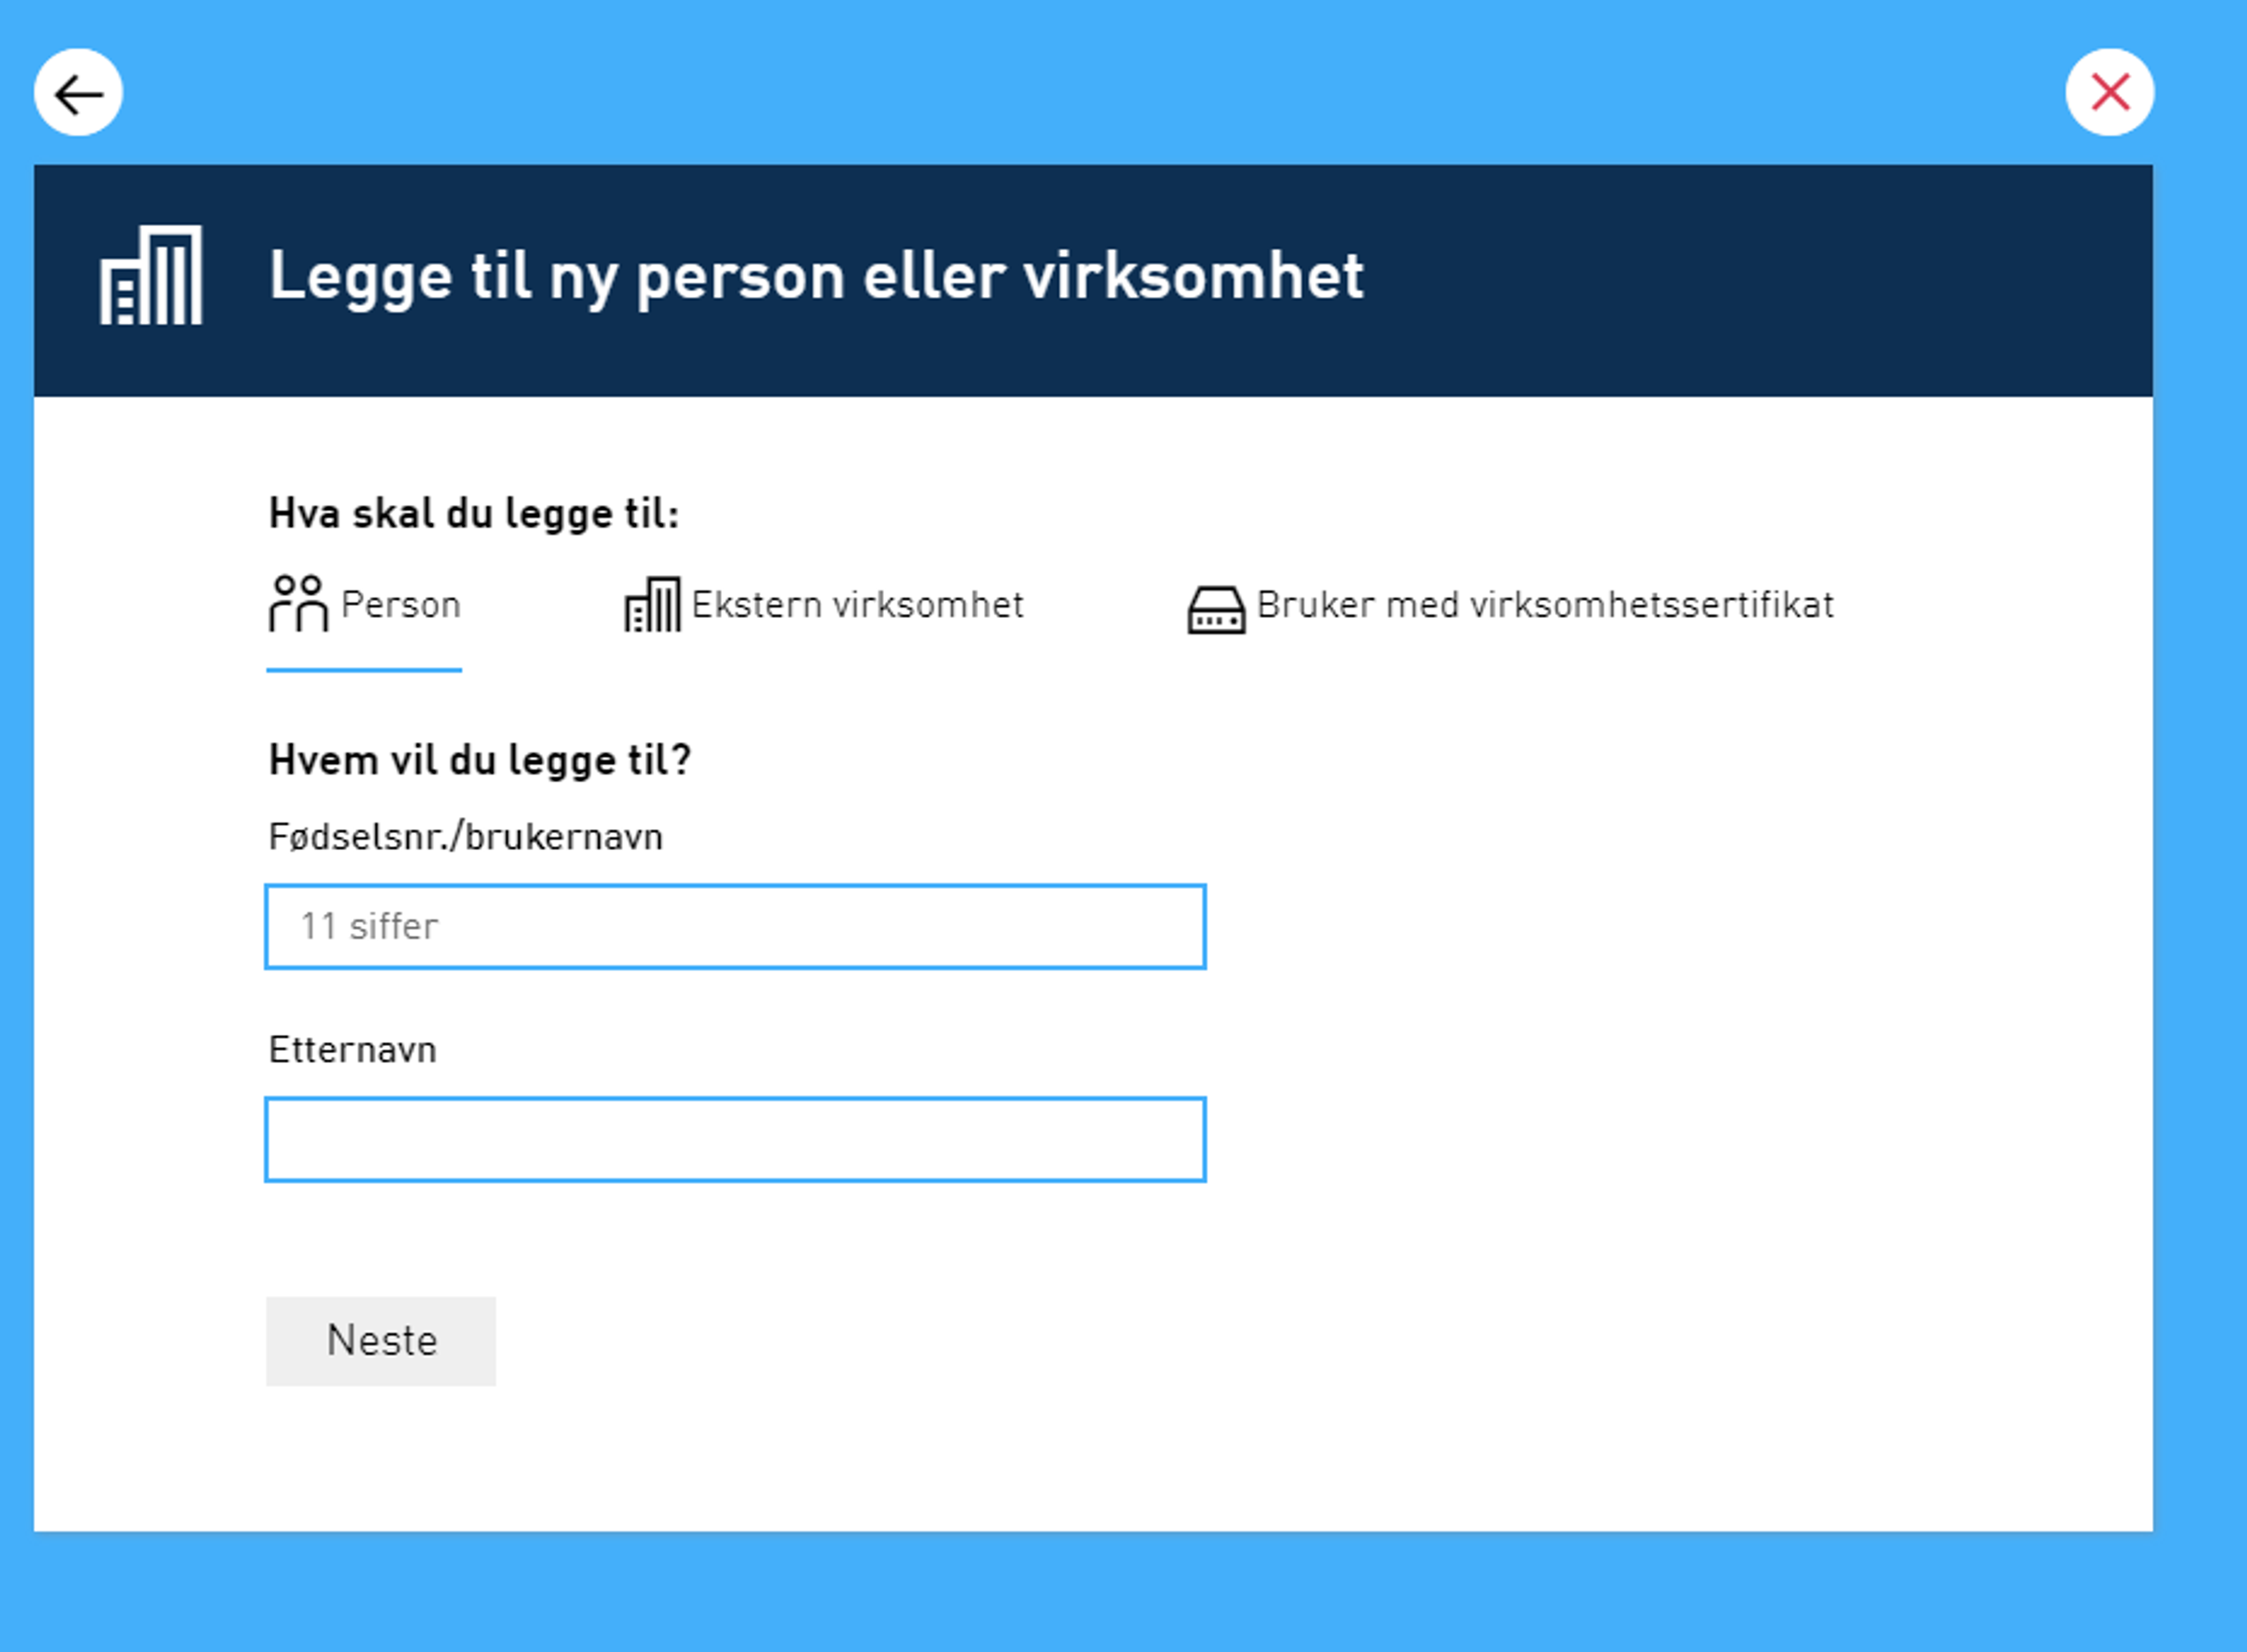
Task: Click the 'Fødselsnr./brukernavn' label
Action: point(465,837)
